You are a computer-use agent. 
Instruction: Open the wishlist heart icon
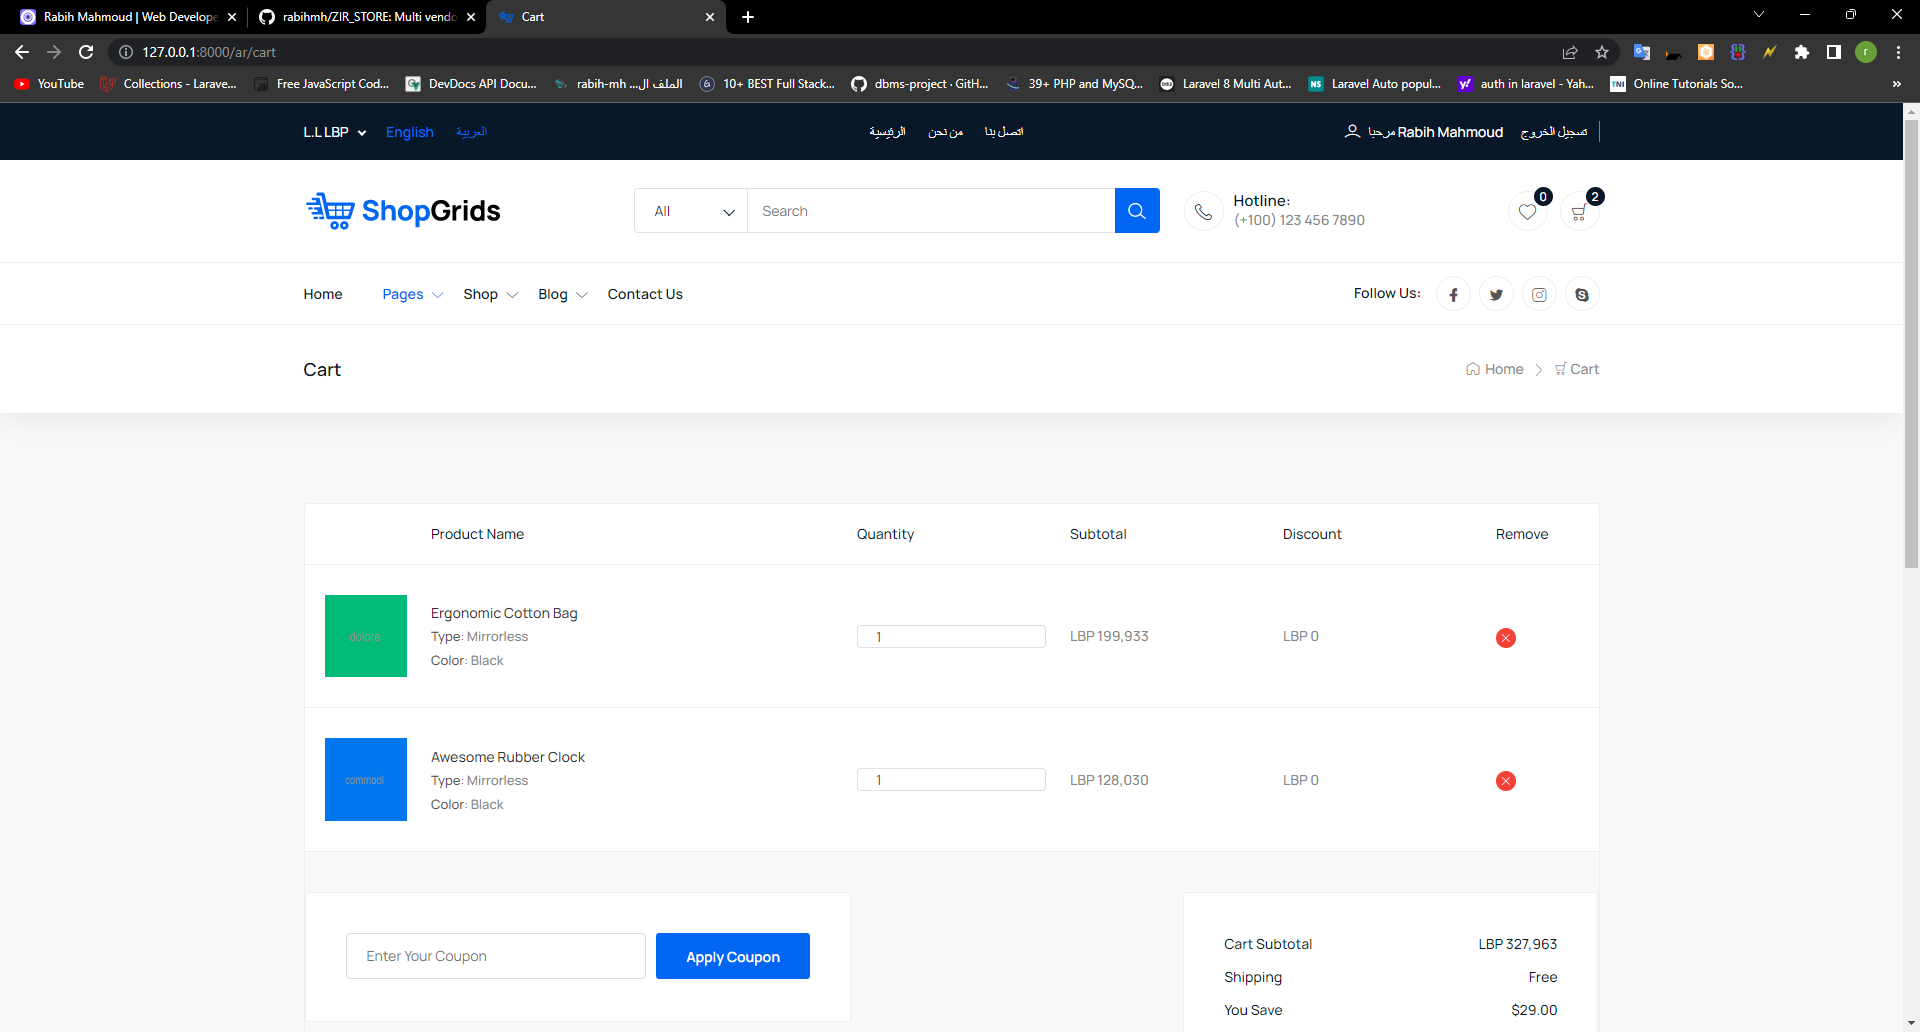click(x=1527, y=212)
